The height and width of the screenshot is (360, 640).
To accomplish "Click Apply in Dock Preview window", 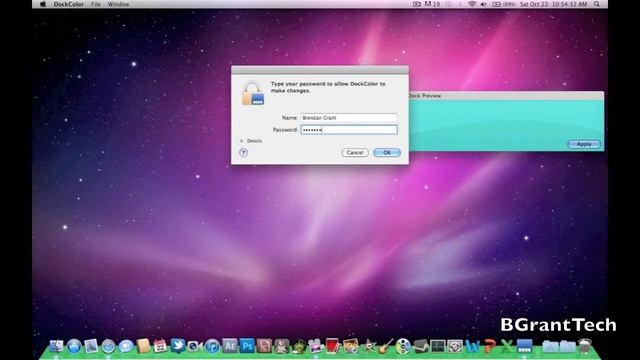I will 584,144.
